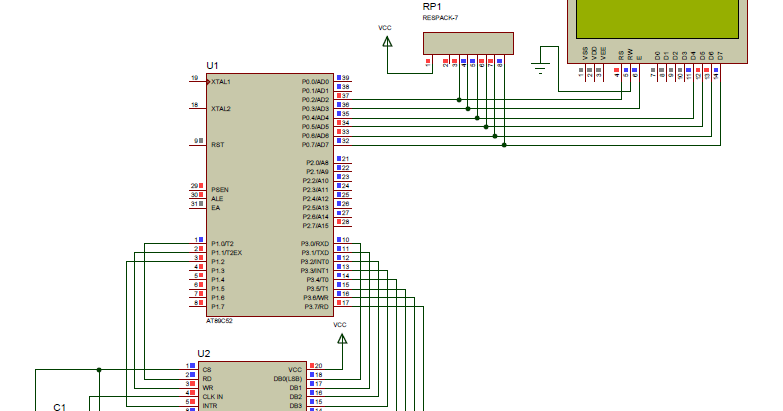
Task: Click the P1.0/T2 pin label
Action: [x=222, y=244]
